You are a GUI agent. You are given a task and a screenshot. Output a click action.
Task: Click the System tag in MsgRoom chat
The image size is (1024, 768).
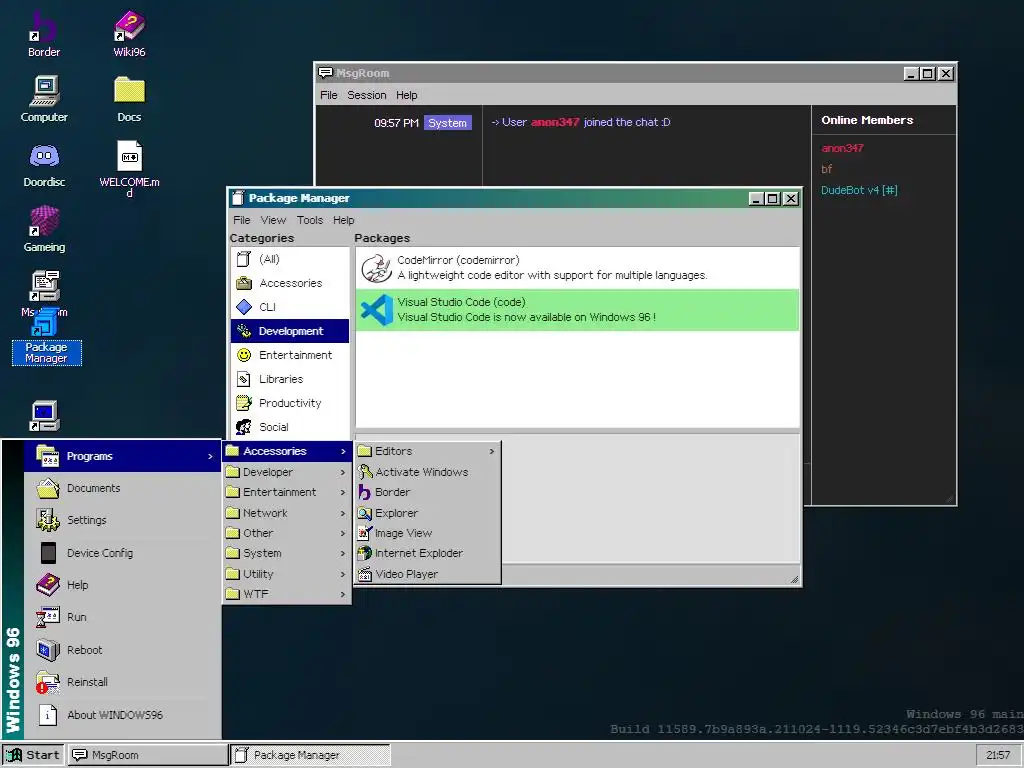[x=447, y=123]
